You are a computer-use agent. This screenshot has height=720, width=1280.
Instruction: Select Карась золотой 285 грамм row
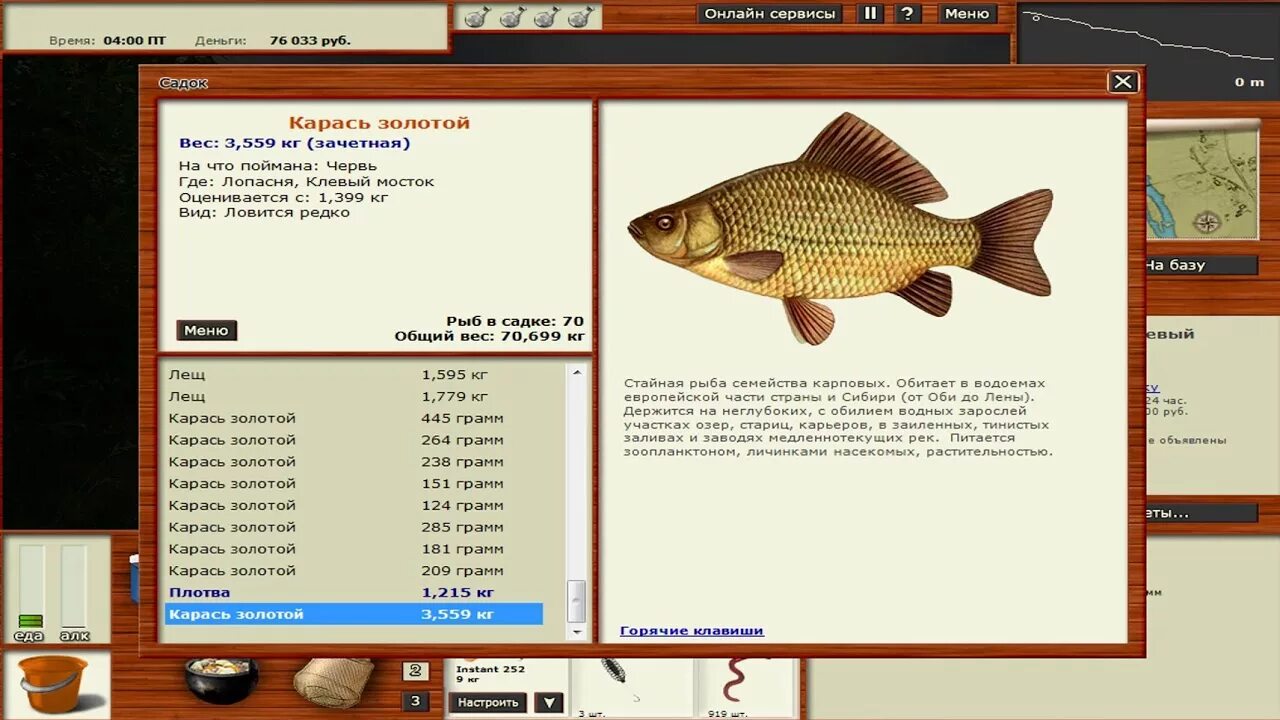click(x=354, y=527)
